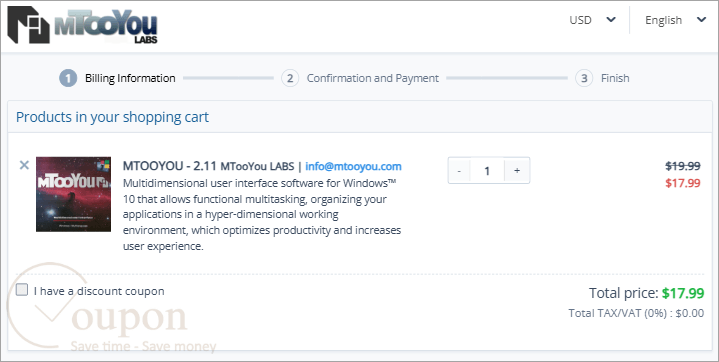Click the MTooYou product thumbnail image

(x=73, y=194)
